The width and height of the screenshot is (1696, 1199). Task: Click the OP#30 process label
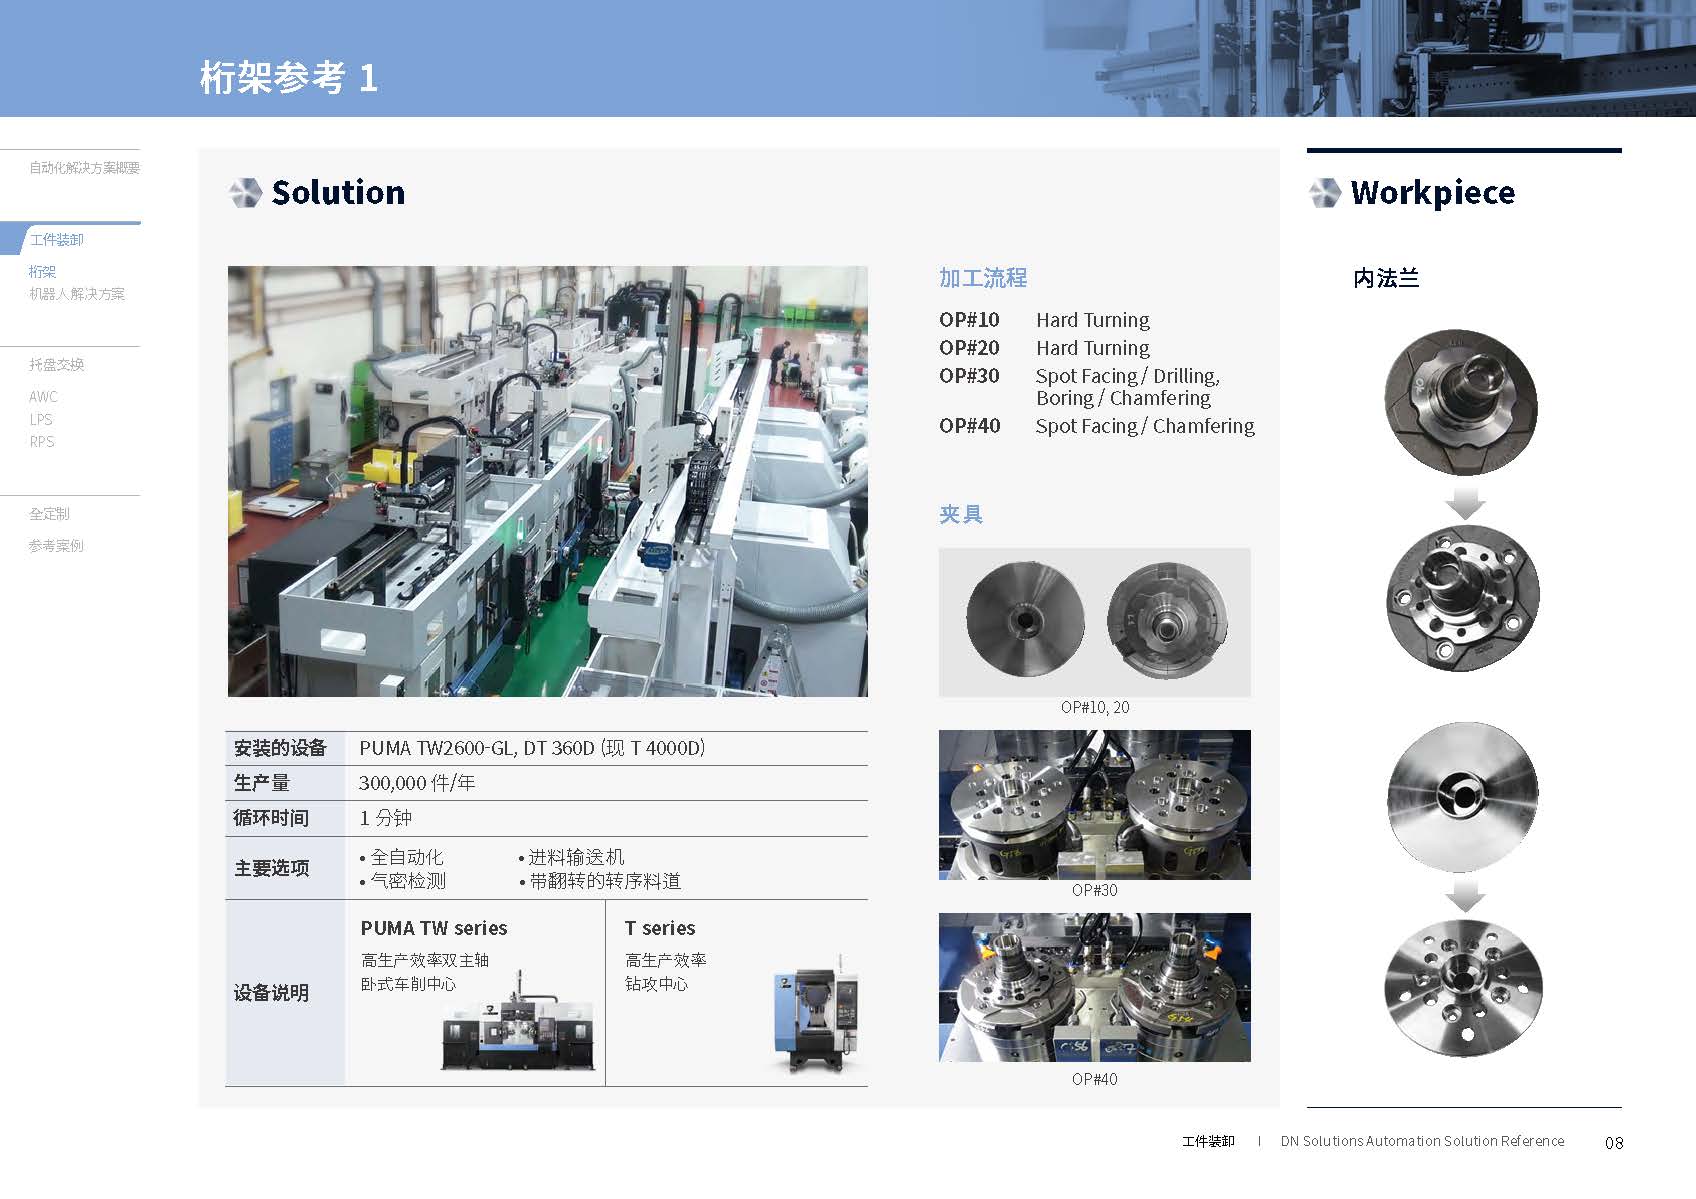969,376
